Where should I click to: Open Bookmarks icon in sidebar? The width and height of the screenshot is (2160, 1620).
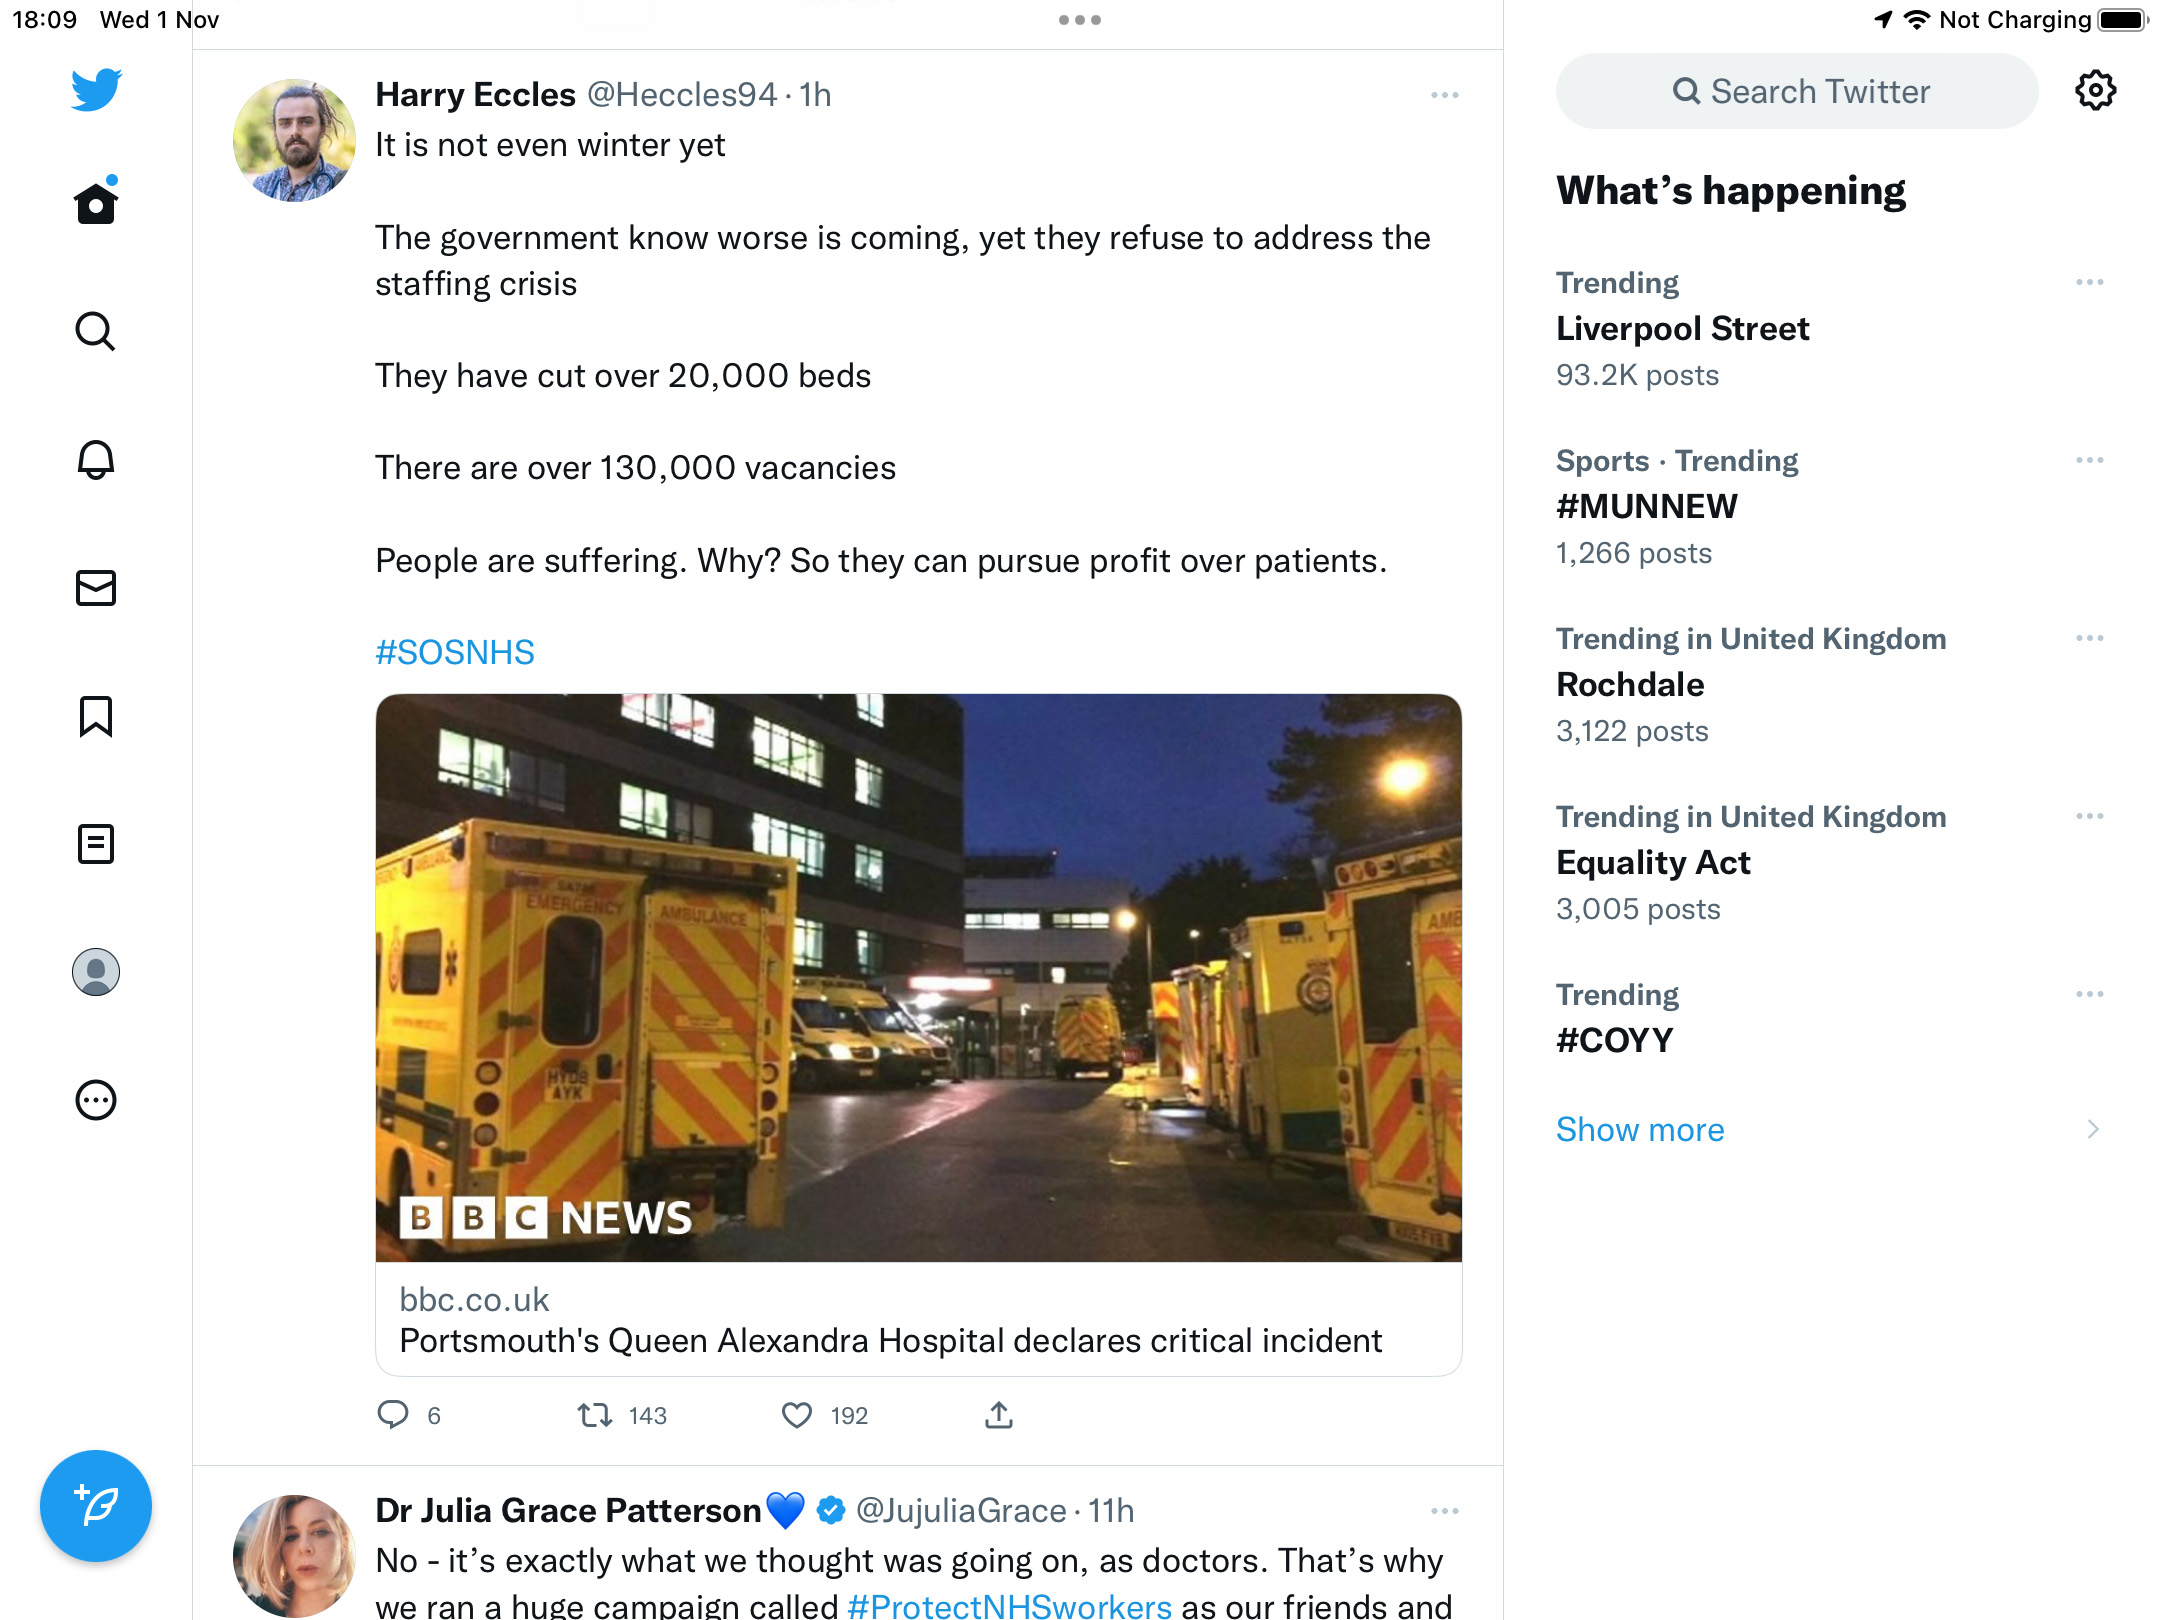click(96, 716)
